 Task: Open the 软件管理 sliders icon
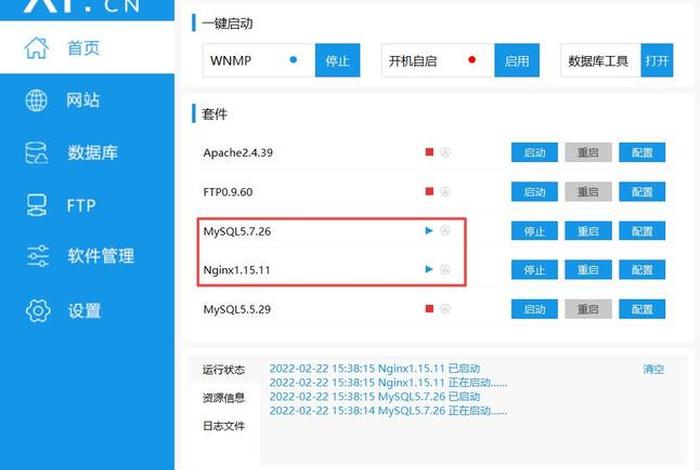pos(38,256)
